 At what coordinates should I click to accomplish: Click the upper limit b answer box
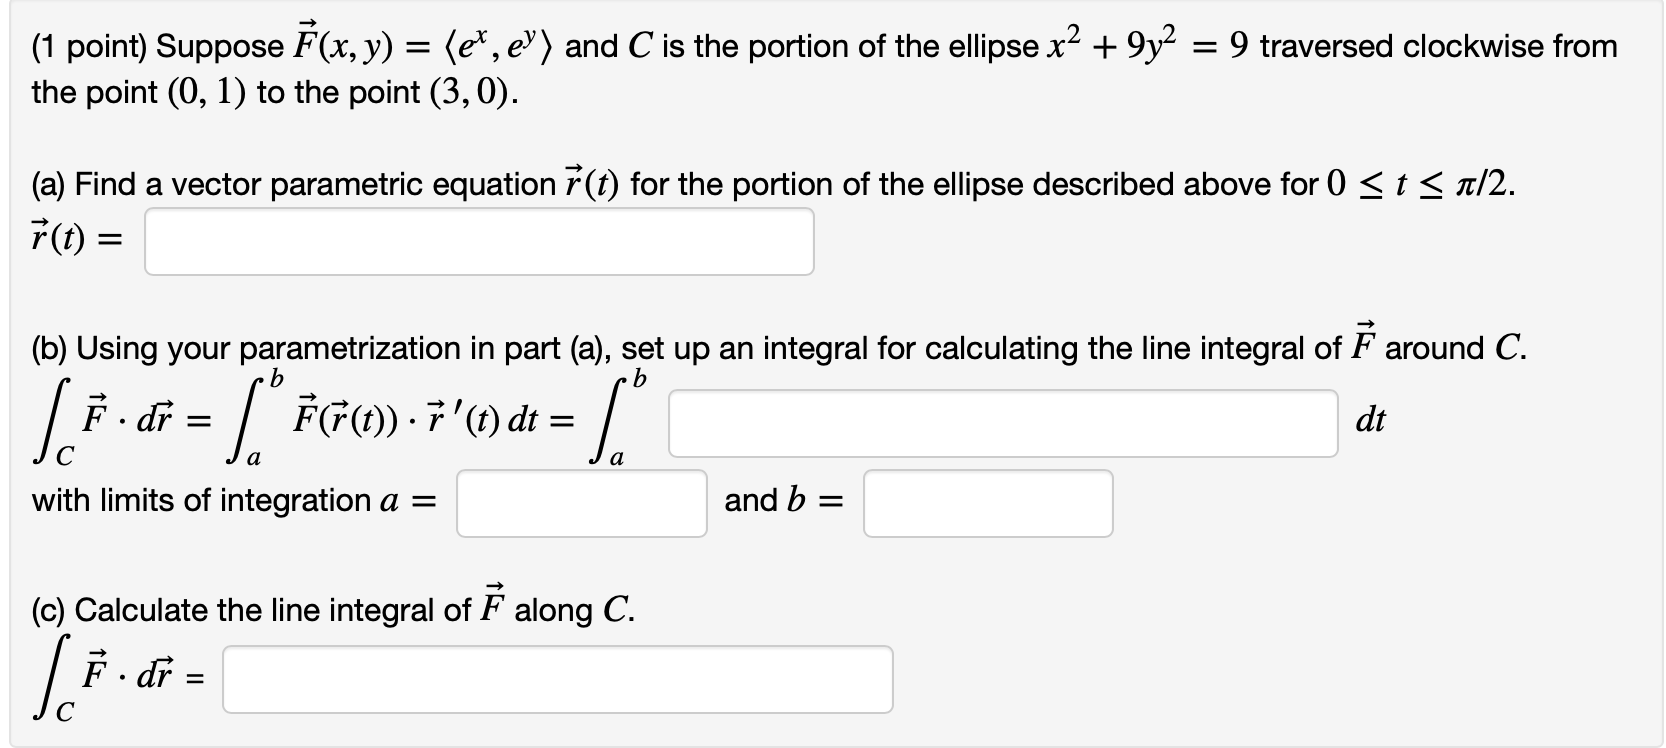point(988,504)
